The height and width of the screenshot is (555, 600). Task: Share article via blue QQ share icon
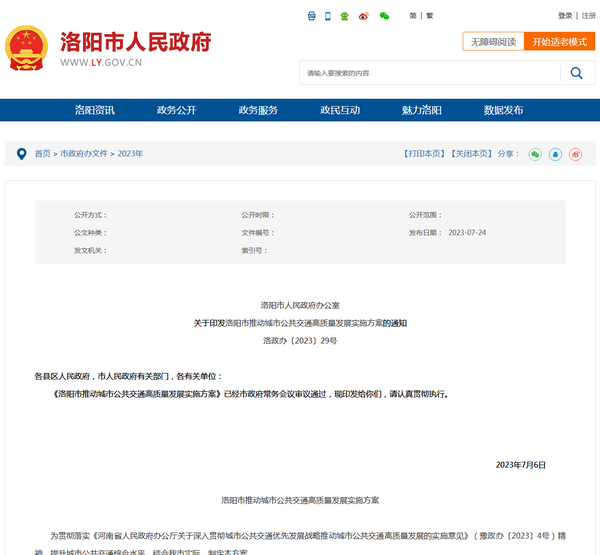click(555, 154)
